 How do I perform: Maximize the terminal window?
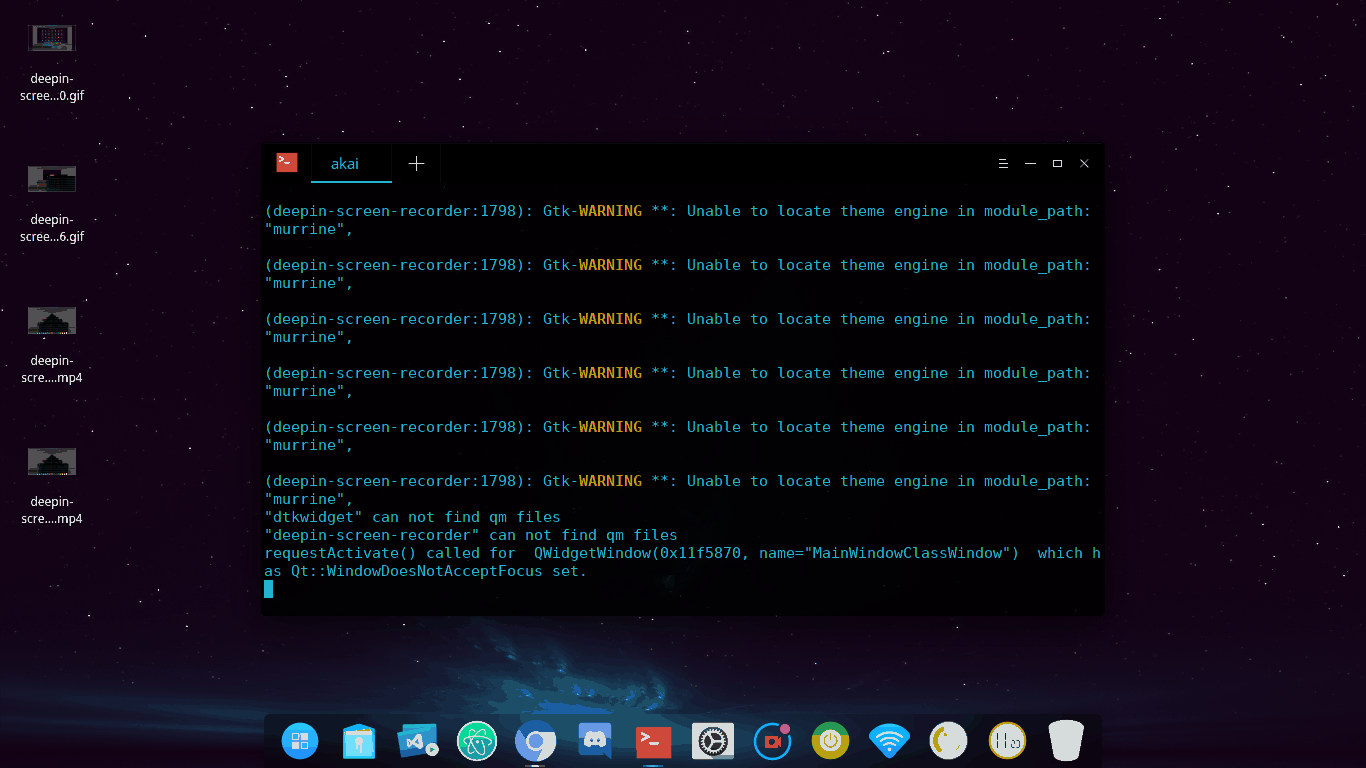(1057, 163)
